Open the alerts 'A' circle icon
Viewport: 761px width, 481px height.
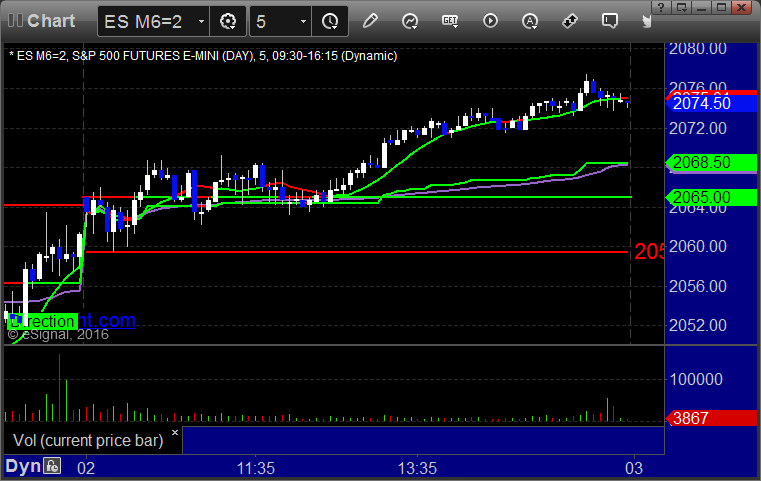[530, 21]
